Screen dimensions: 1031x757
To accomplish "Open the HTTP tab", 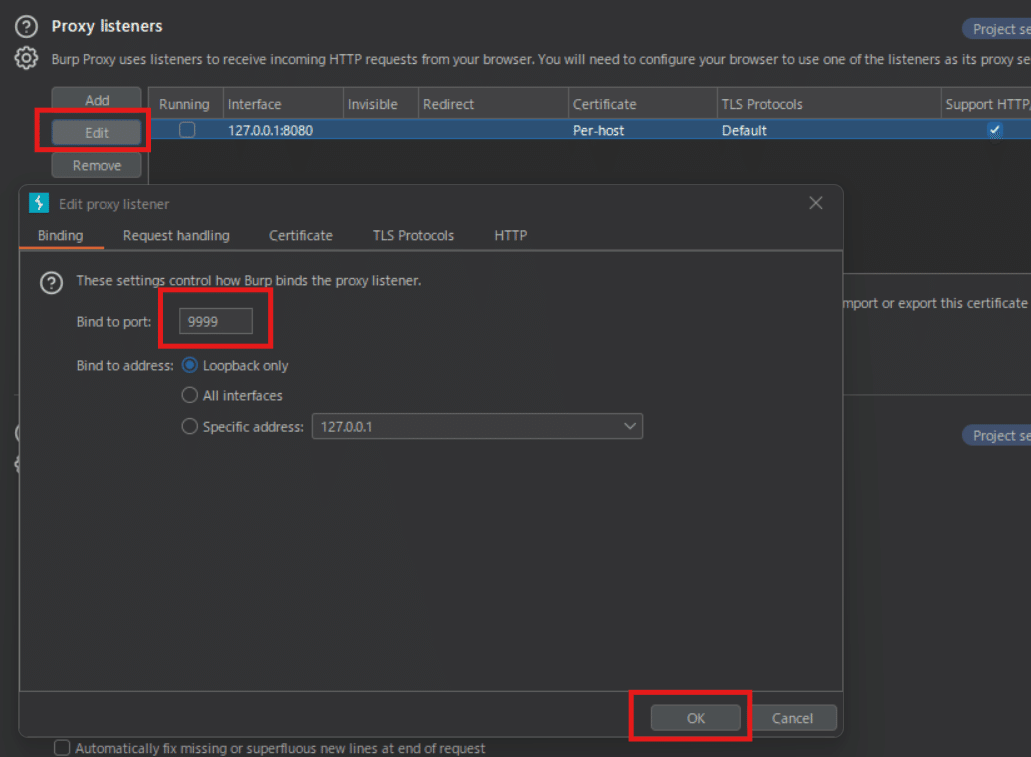I will [510, 235].
